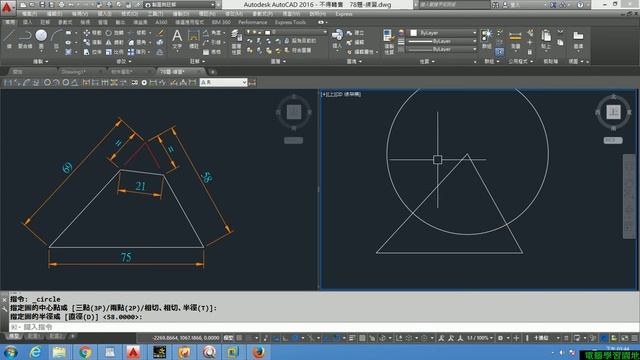Toggle Clean Screen in status bar
Image resolution: width=640 pixels, height=360 pixels.
tap(625, 338)
